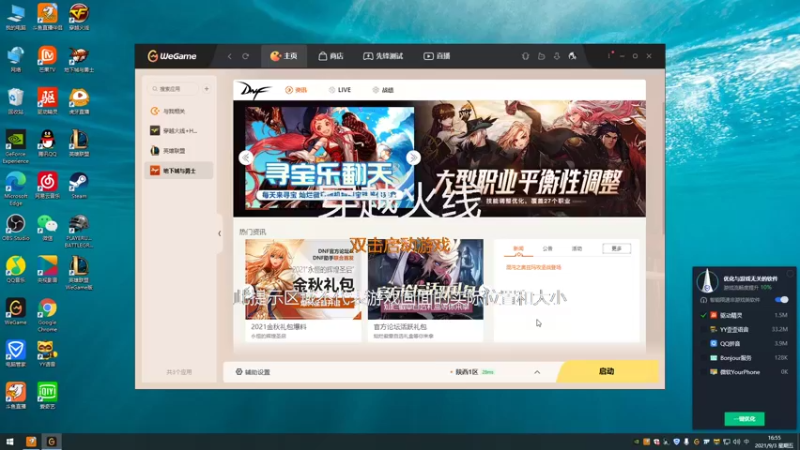Image resolution: width=800 pixels, height=450 pixels.
Task: Click the WeGame title bar download icon
Action: click(557, 56)
